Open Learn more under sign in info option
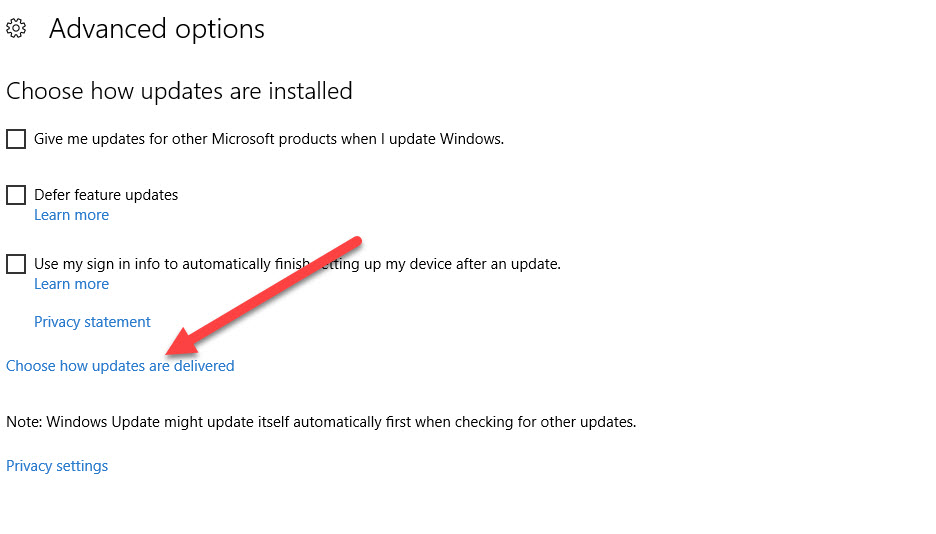Viewport: 936px width, 534px height. pos(71,284)
